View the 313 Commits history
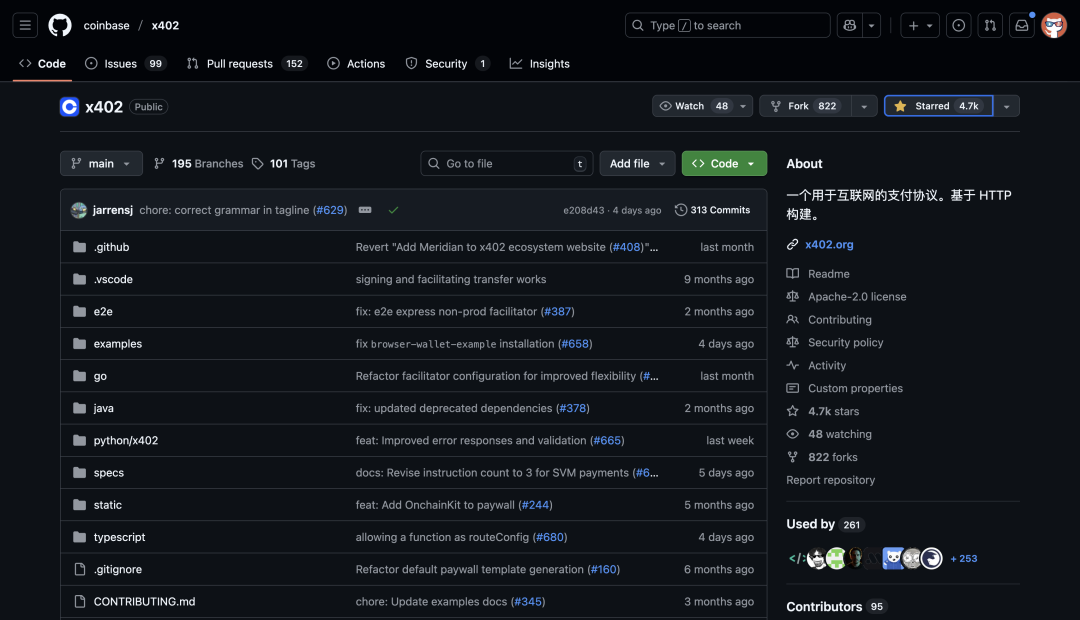Screen dimensions: 1080x620 pyautogui.click(x=712, y=210)
